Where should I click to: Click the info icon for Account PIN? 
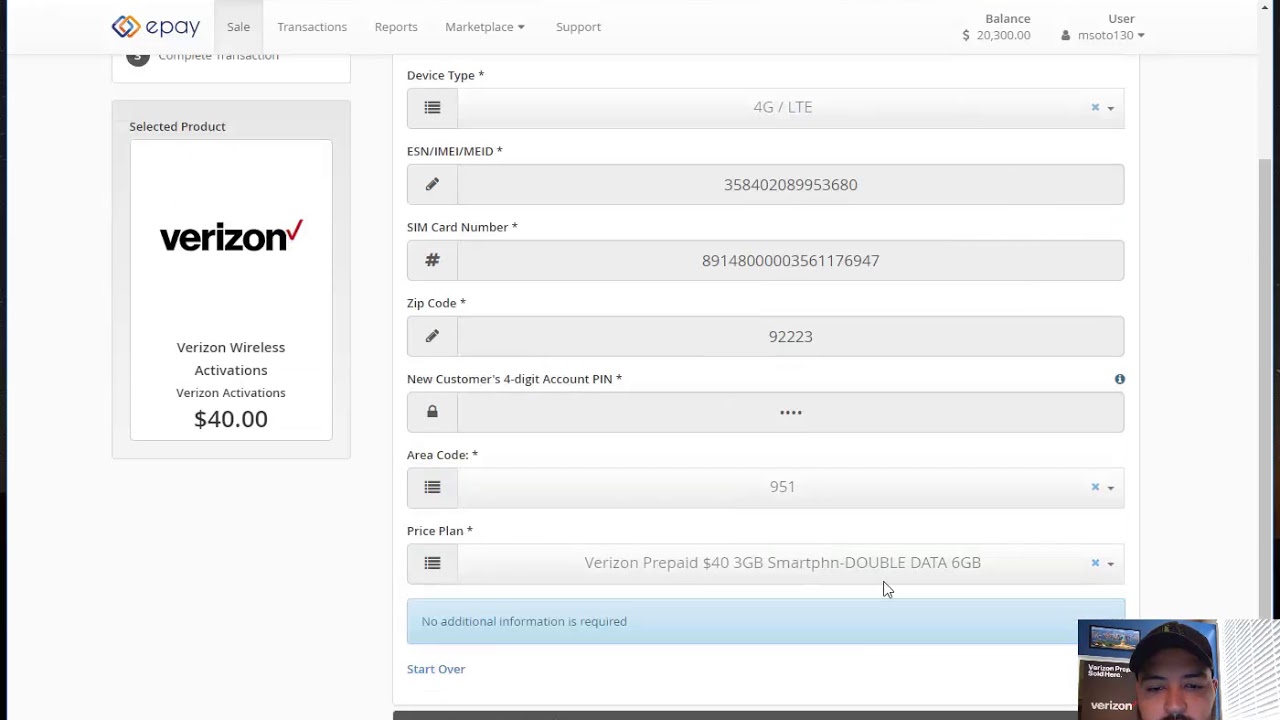click(1120, 379)
